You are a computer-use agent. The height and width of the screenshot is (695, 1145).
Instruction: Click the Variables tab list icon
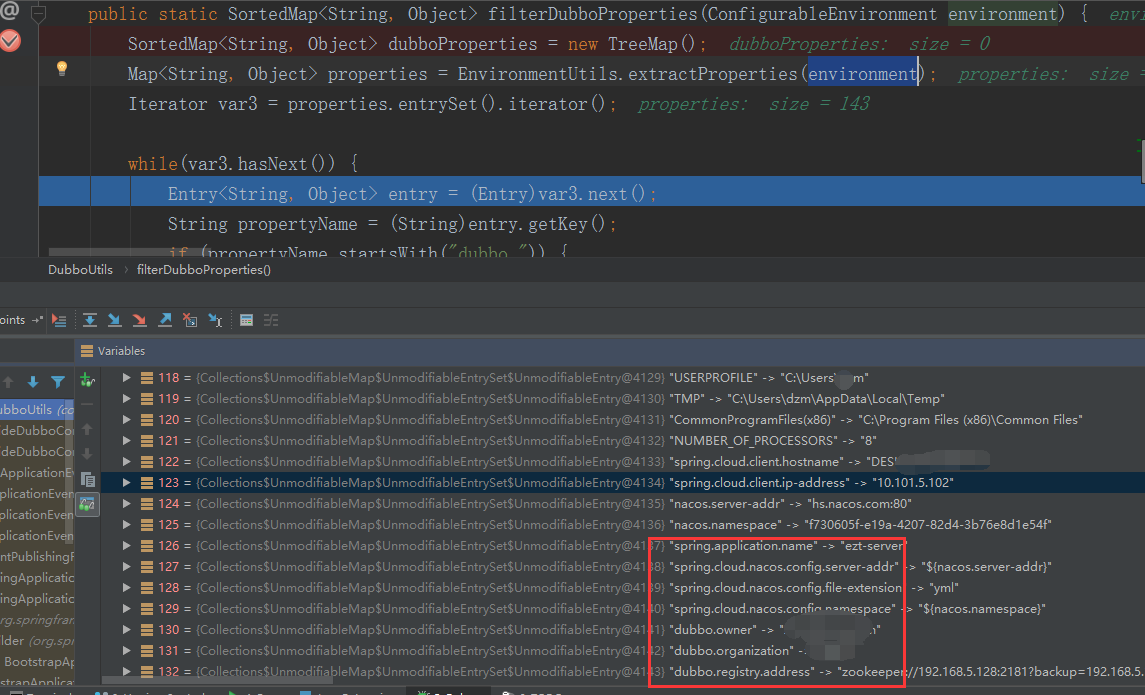tap(87, 351)
